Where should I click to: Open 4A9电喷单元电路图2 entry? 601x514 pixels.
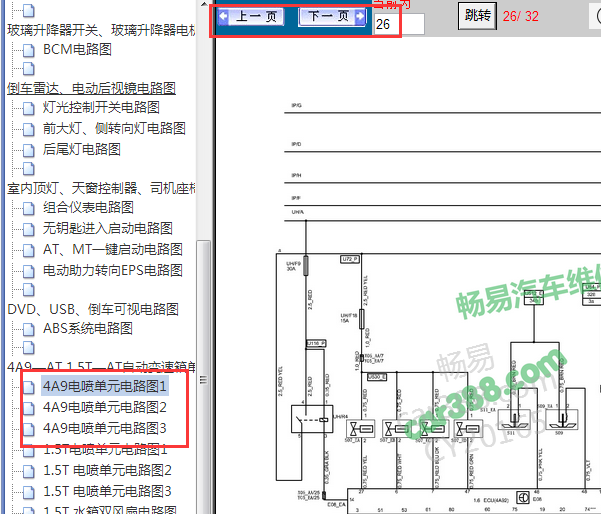pyautogui.click(x=105, y=407)
